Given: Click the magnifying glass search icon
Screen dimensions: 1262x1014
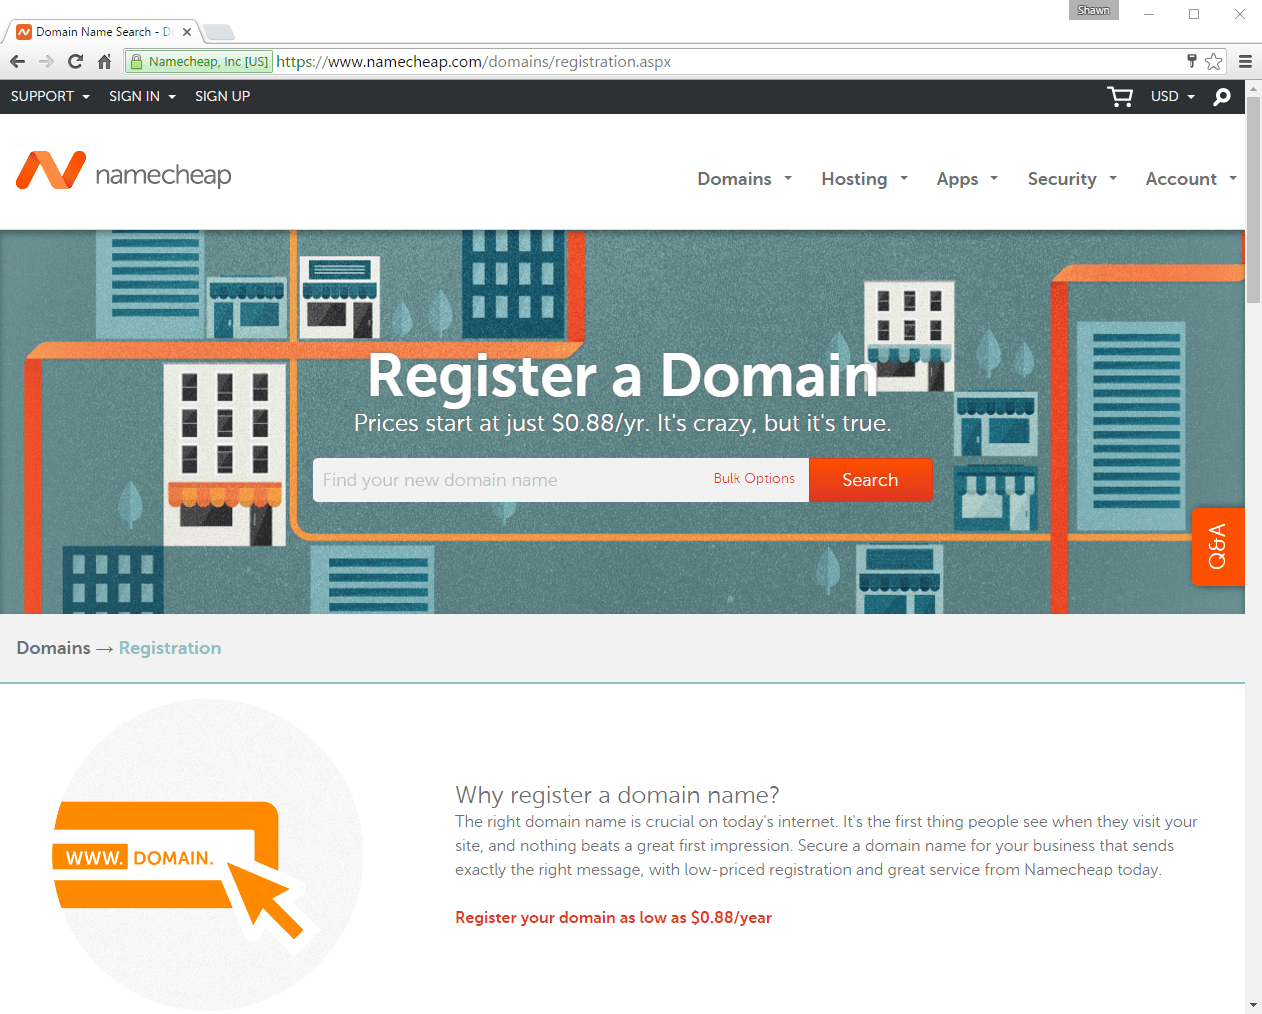Looking at the screenshot, I should 1221,97.
